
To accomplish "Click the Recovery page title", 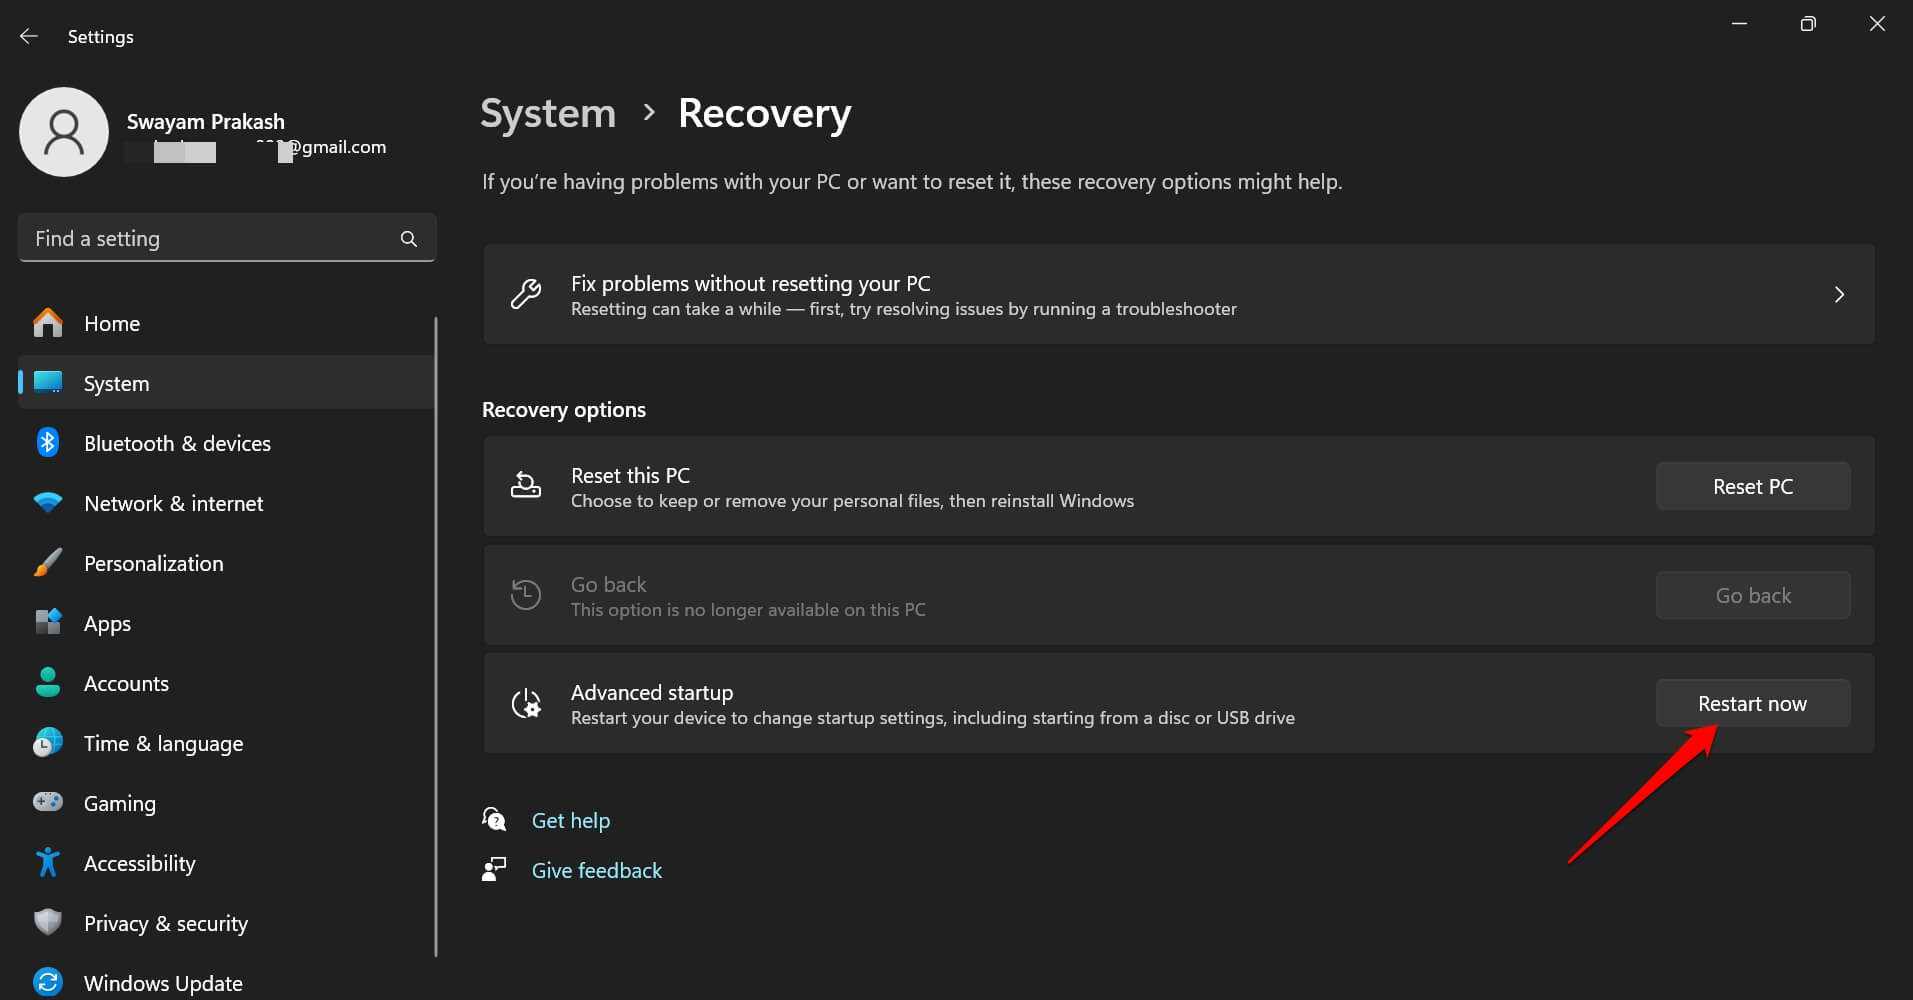I will (x=765, y=113).
